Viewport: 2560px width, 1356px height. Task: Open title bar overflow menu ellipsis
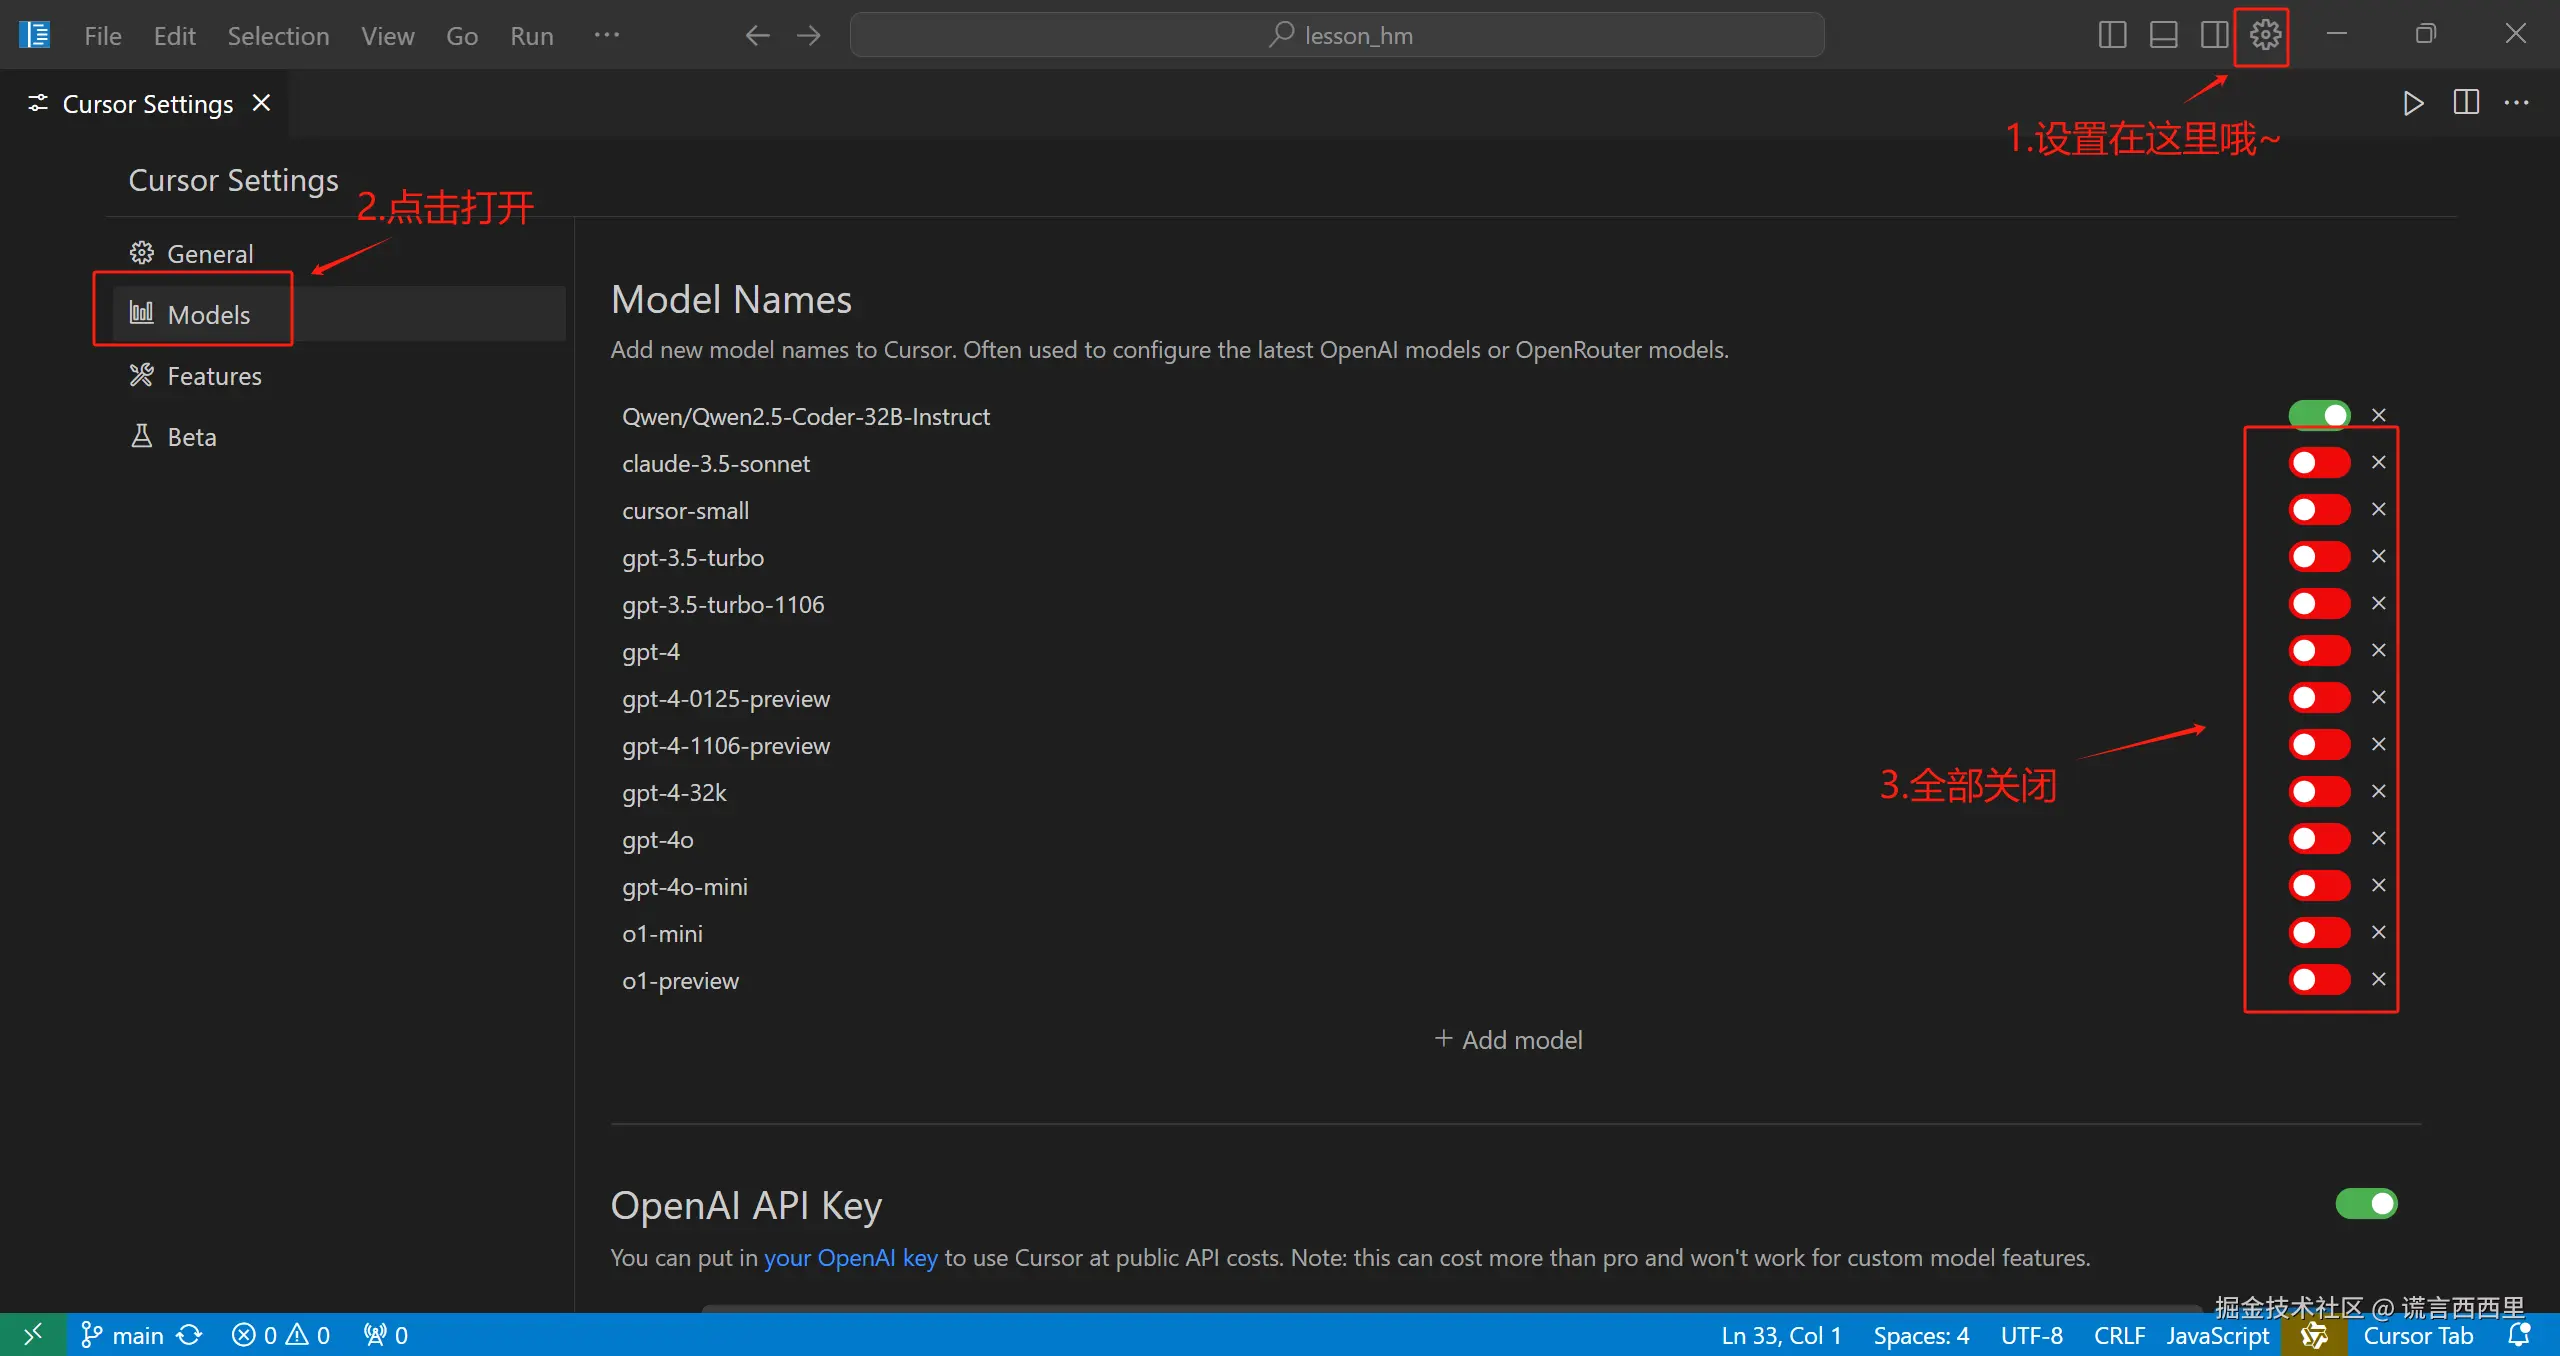tap(606, 35)
